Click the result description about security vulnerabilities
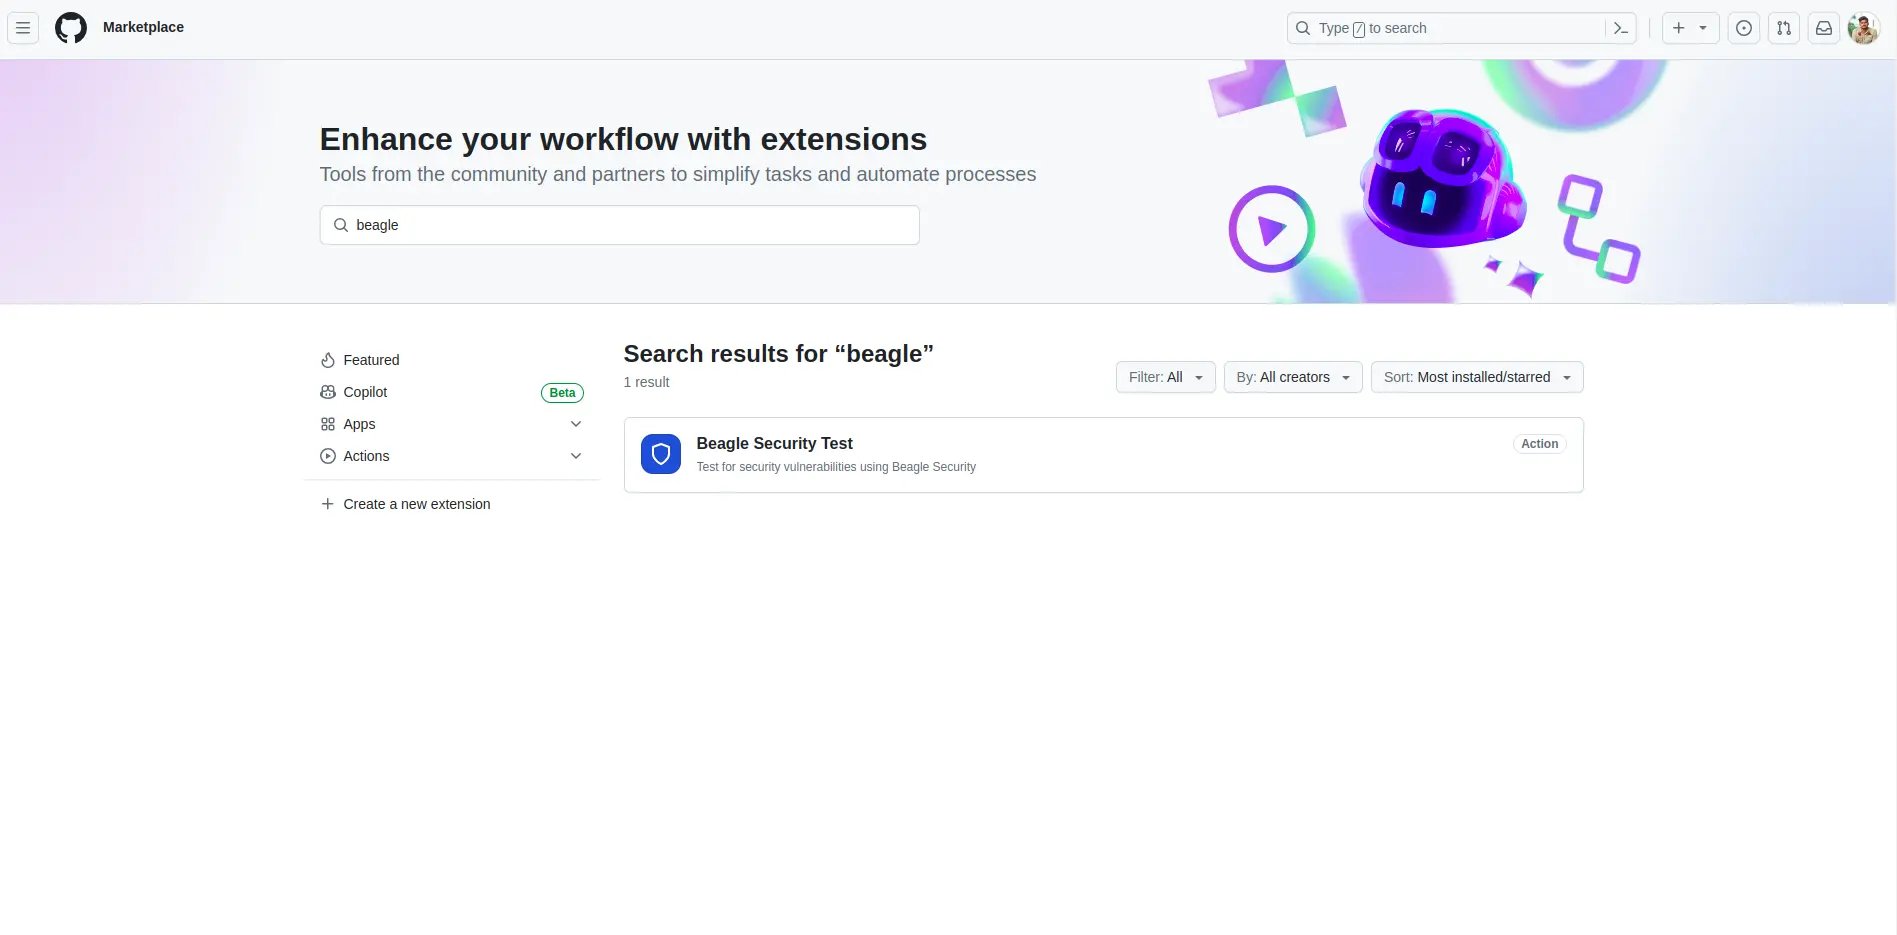The height and width of the screenshot is (935, 1897). [836, 467]
